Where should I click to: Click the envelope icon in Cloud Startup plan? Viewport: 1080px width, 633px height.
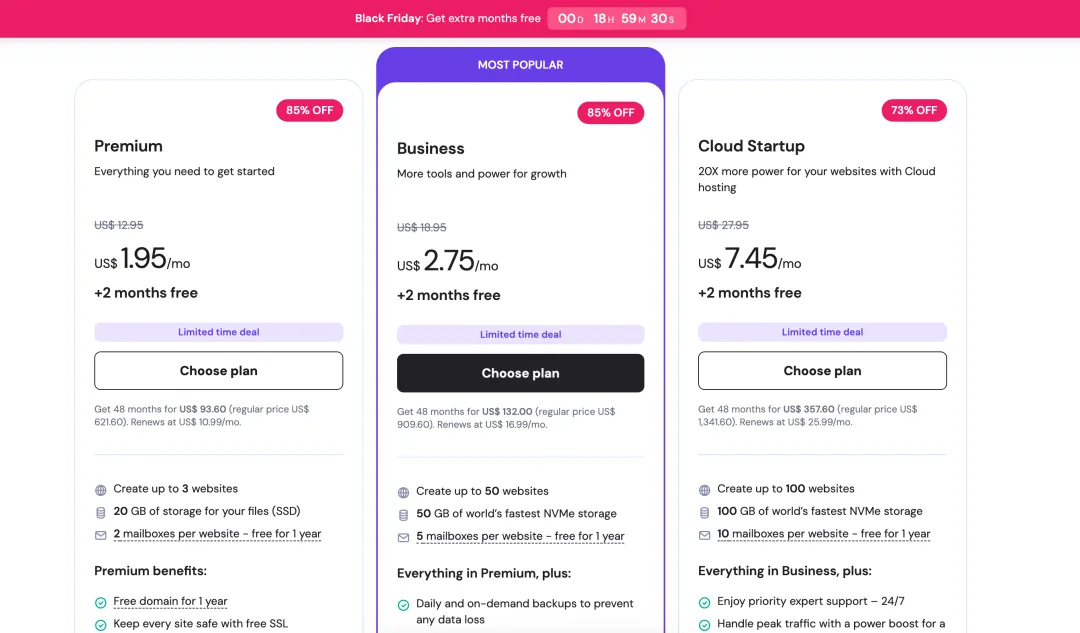coord(704,535)
